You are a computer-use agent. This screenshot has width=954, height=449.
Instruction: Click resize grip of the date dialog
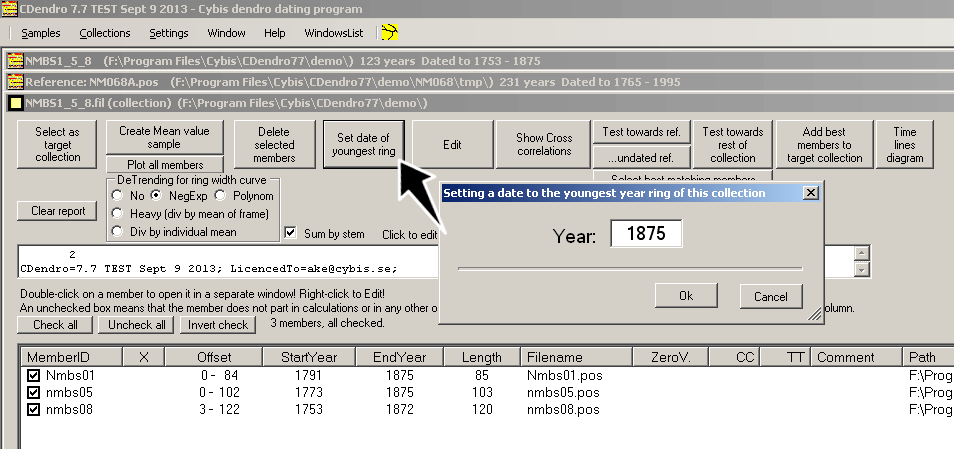[x=815, y=315]
